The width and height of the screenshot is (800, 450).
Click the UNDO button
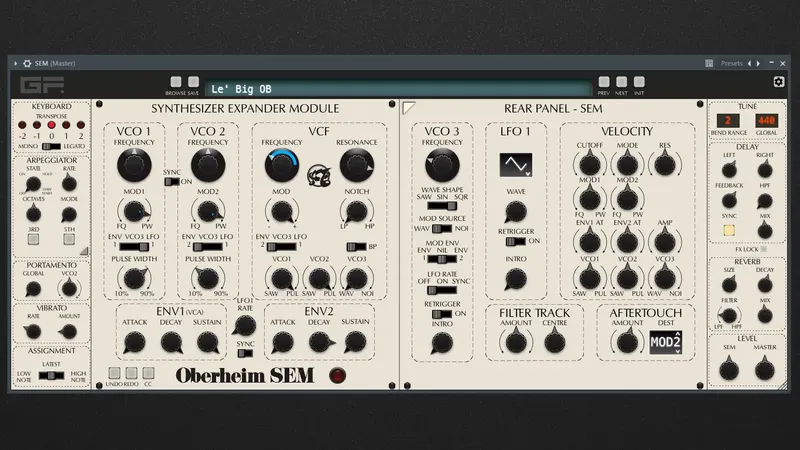114,373
